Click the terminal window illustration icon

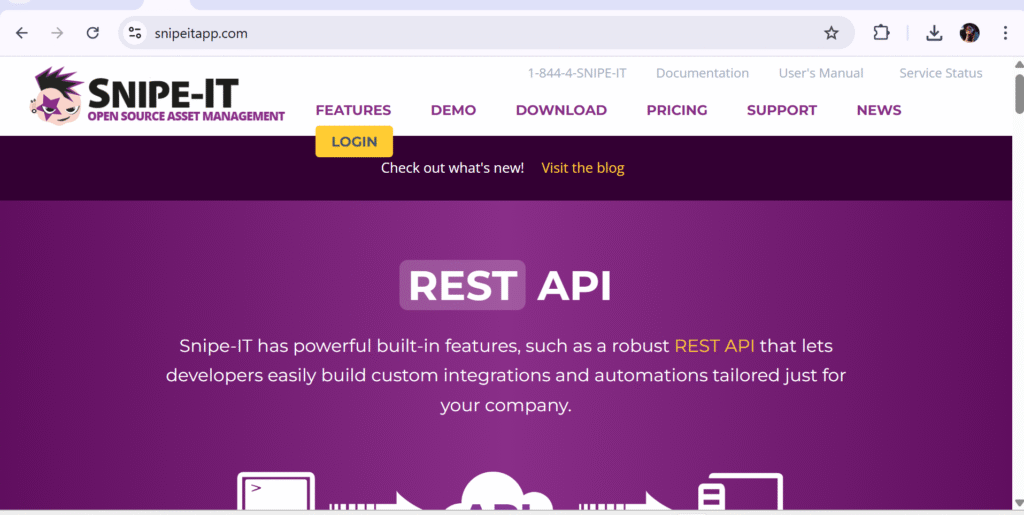click(x=276, y=491)
